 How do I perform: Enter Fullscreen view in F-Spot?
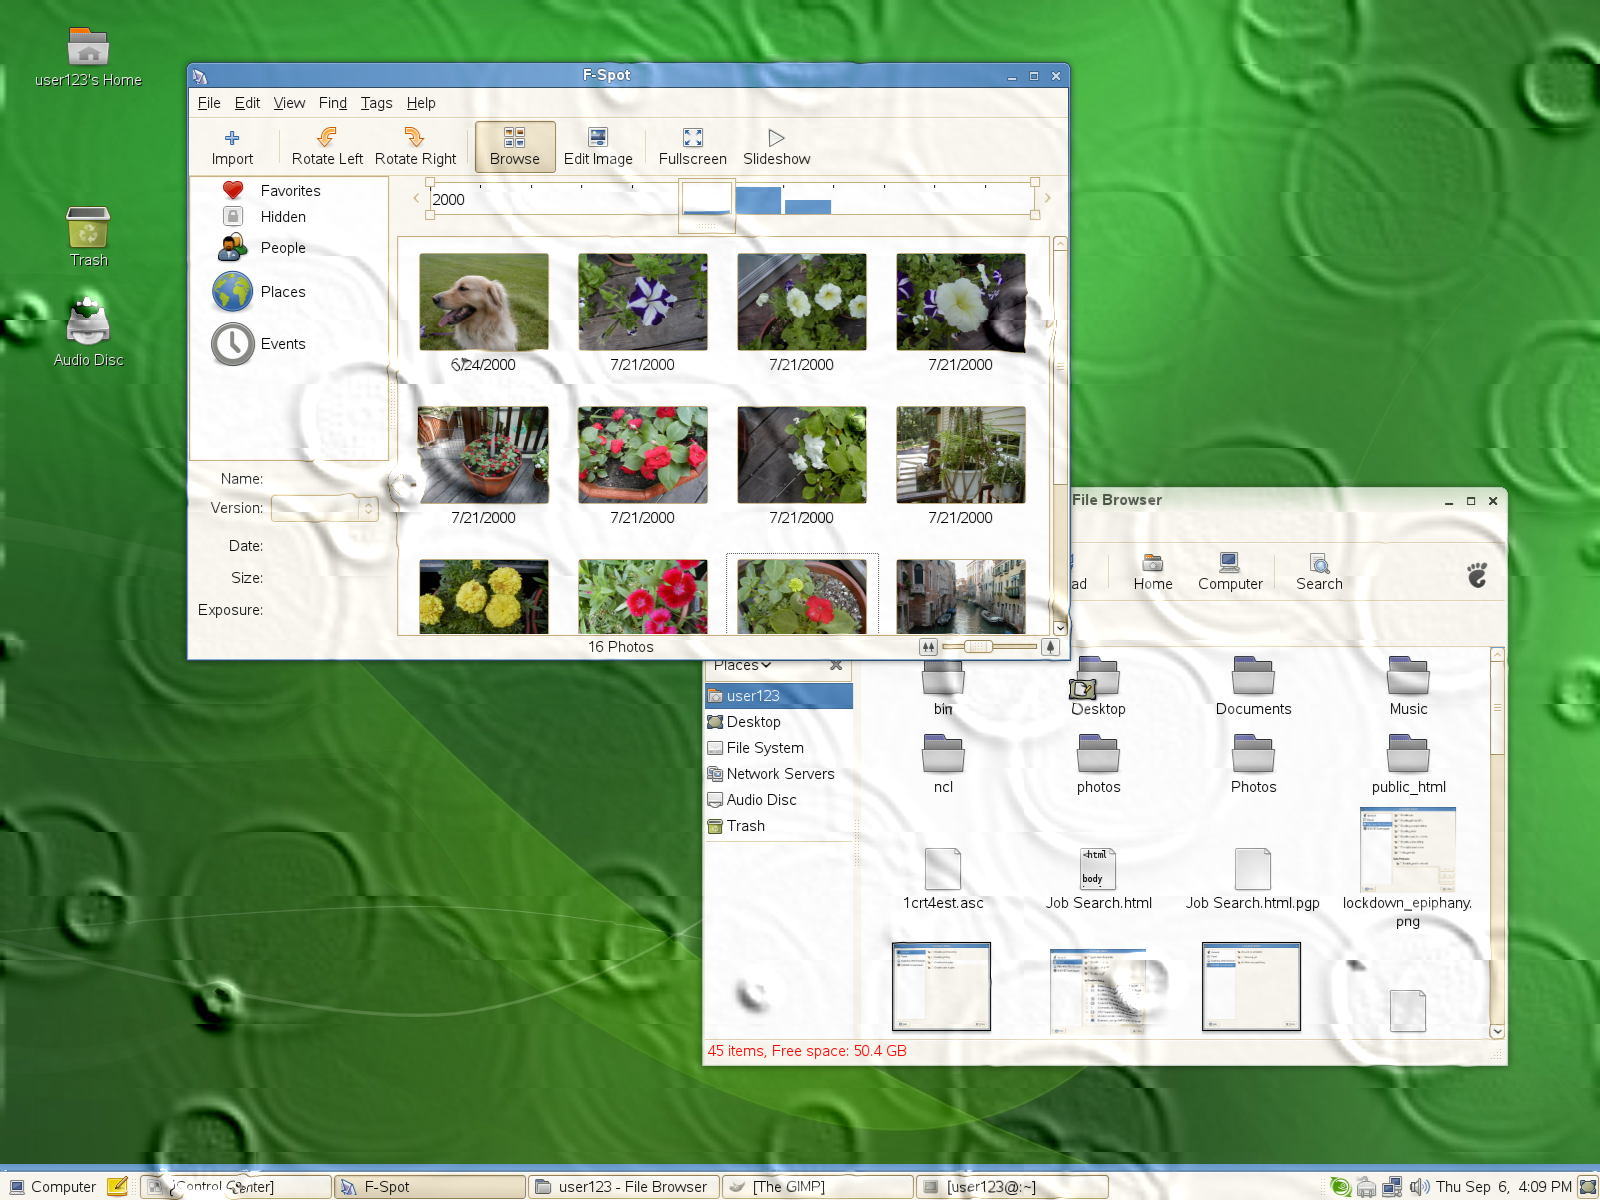(x=692, y=146)
